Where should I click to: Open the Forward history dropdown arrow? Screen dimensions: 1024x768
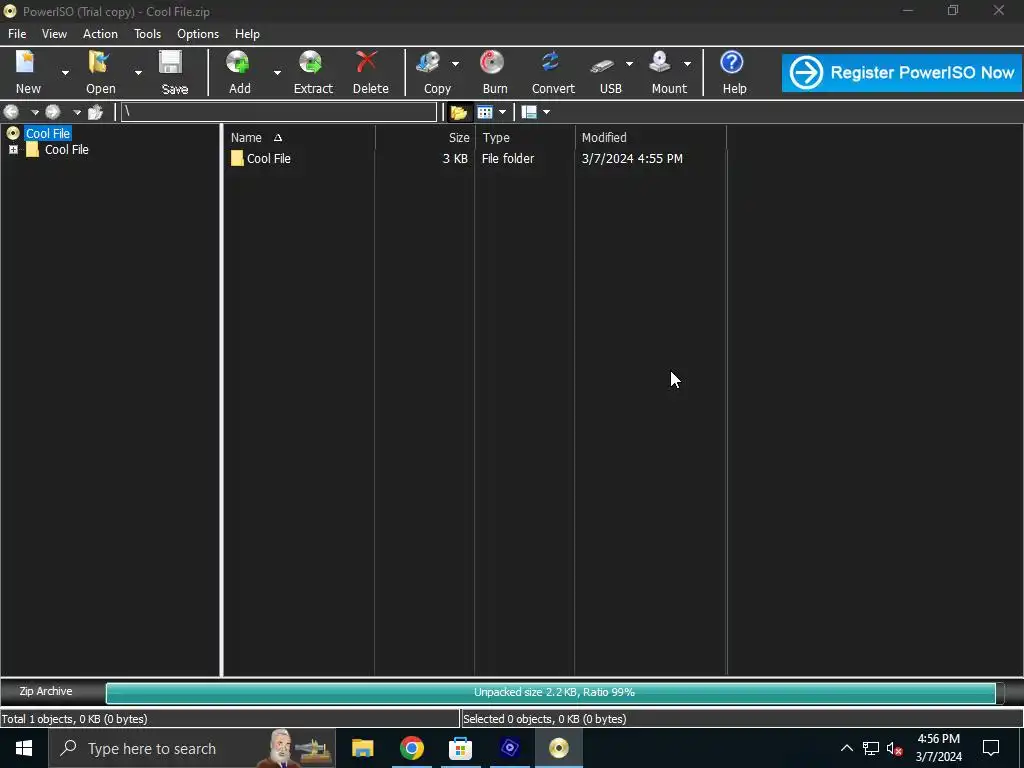(x=76, y=112)
